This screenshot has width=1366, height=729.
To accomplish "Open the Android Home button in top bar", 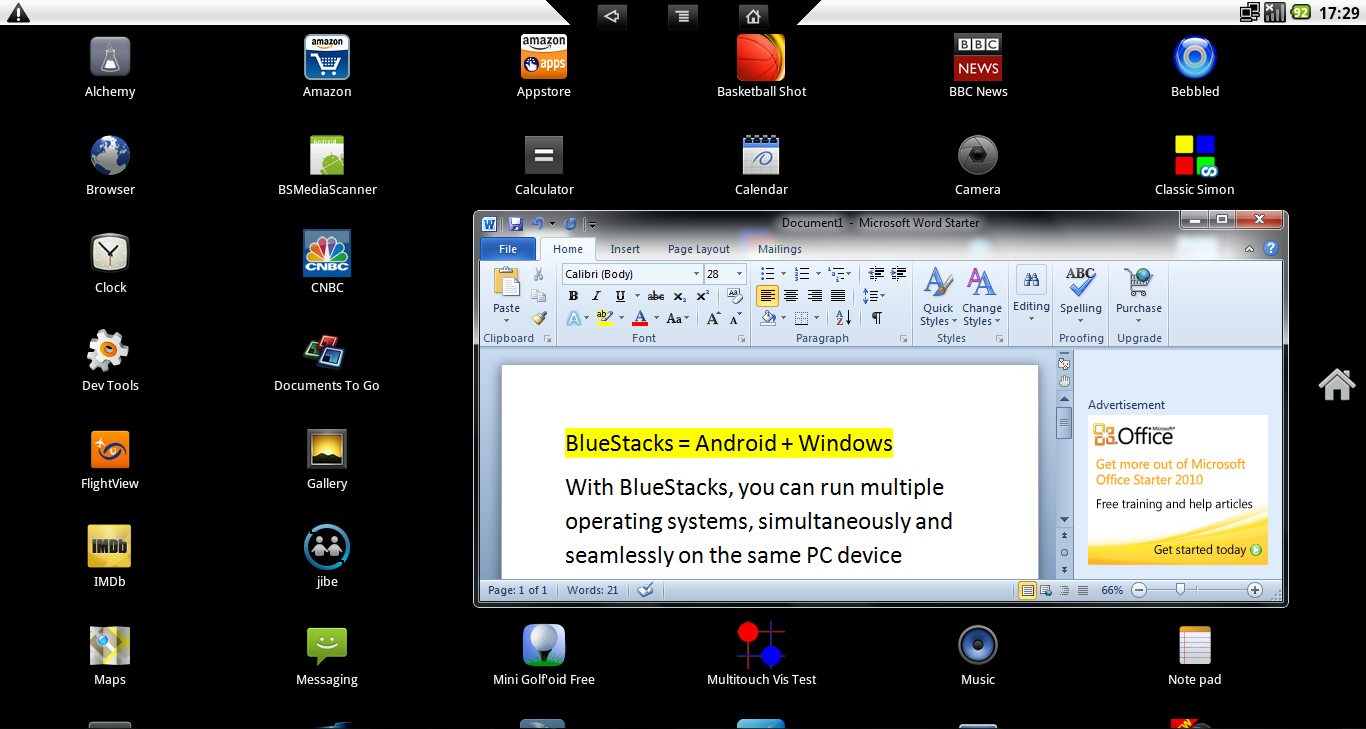I will click(753, 15).
